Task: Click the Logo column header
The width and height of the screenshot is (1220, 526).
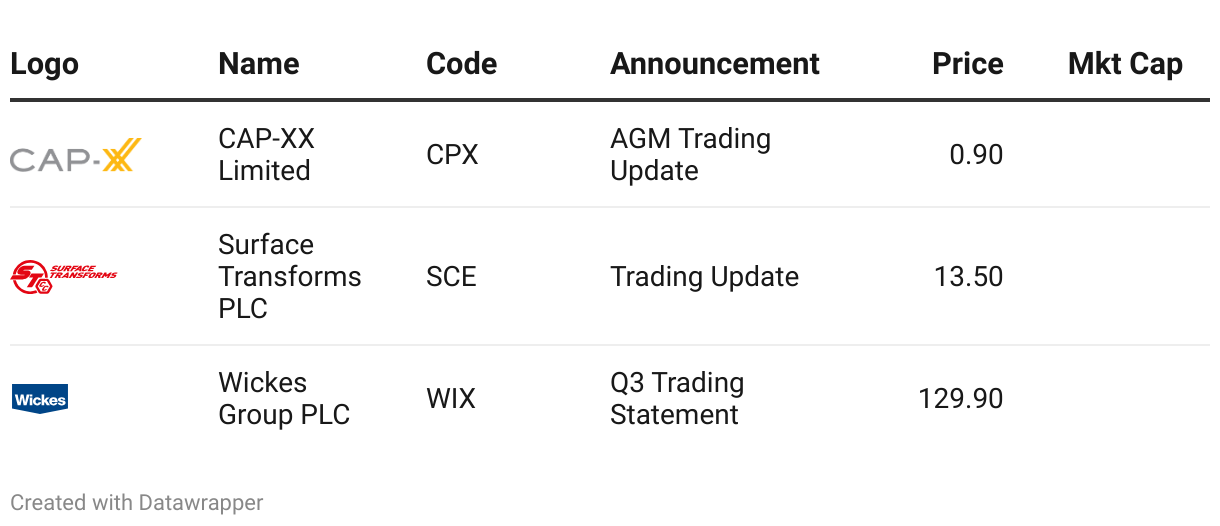Action: point(44,64)
